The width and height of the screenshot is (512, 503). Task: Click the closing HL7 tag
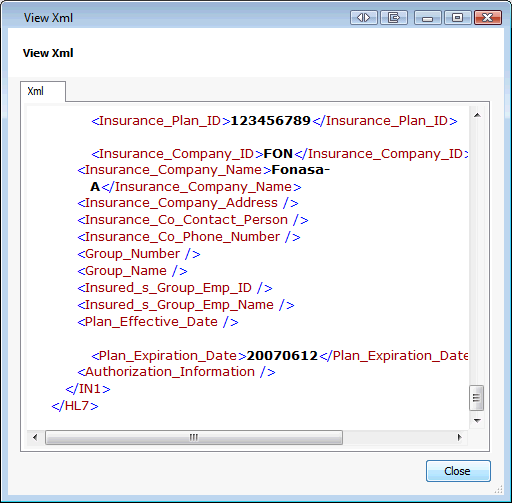coord(75,406)
